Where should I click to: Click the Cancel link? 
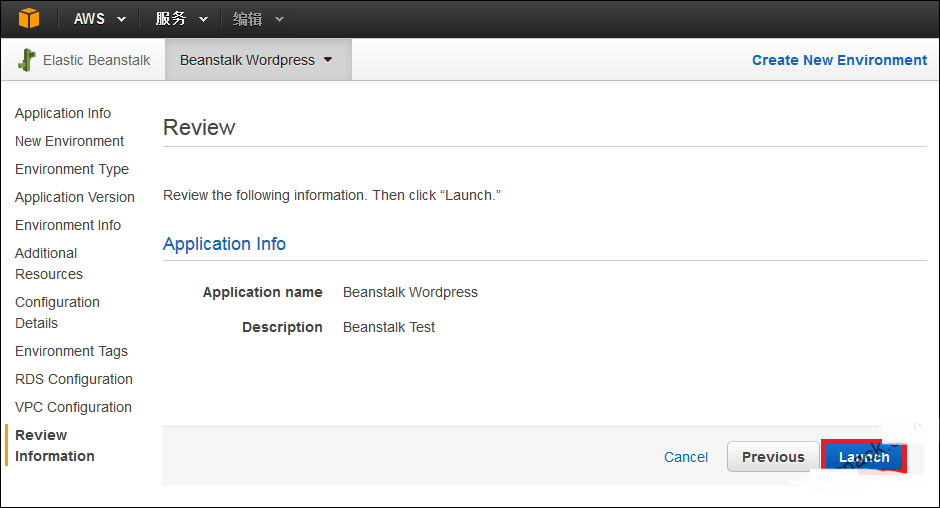(686, 457)
